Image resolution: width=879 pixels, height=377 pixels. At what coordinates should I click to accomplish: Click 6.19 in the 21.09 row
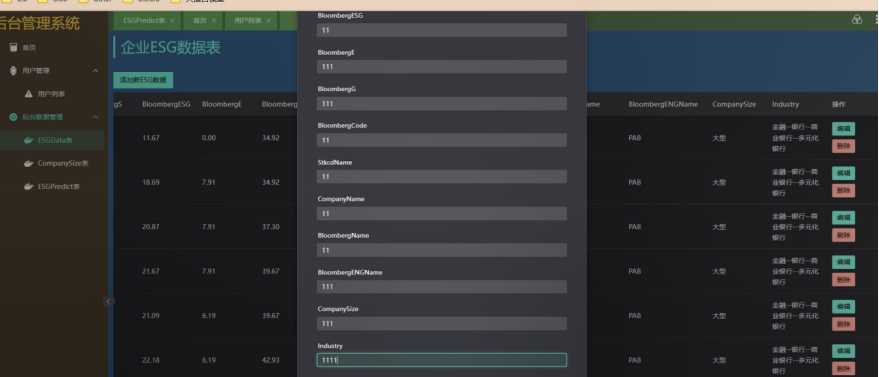(209, 316)
